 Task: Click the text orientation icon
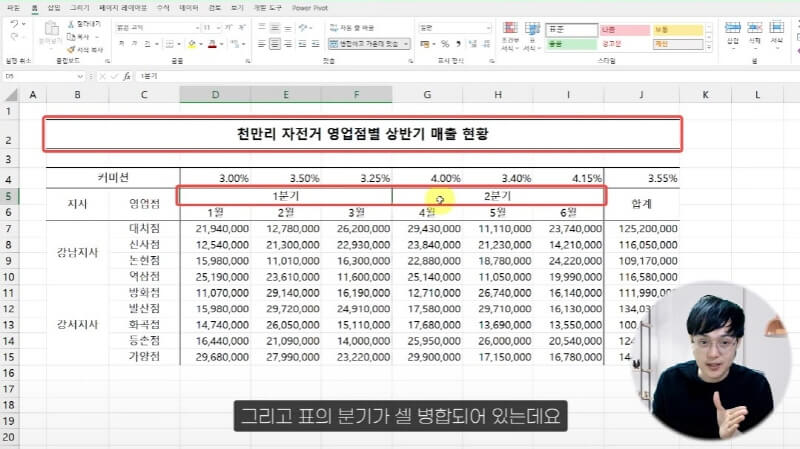304,28
